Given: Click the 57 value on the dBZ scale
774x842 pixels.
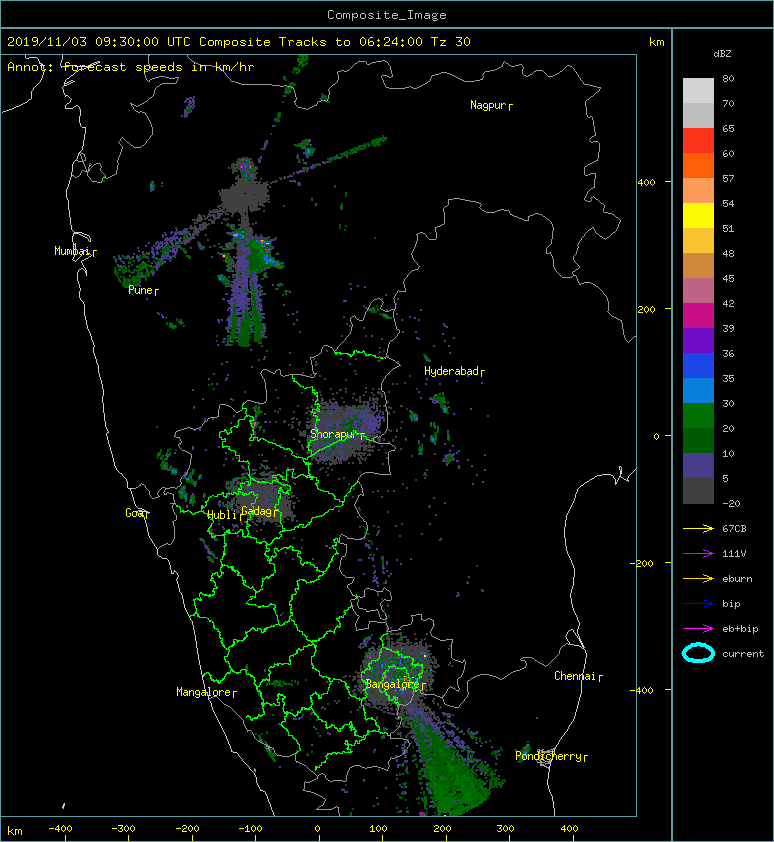Looking at the screenshot, I should [x=728, y=178].
